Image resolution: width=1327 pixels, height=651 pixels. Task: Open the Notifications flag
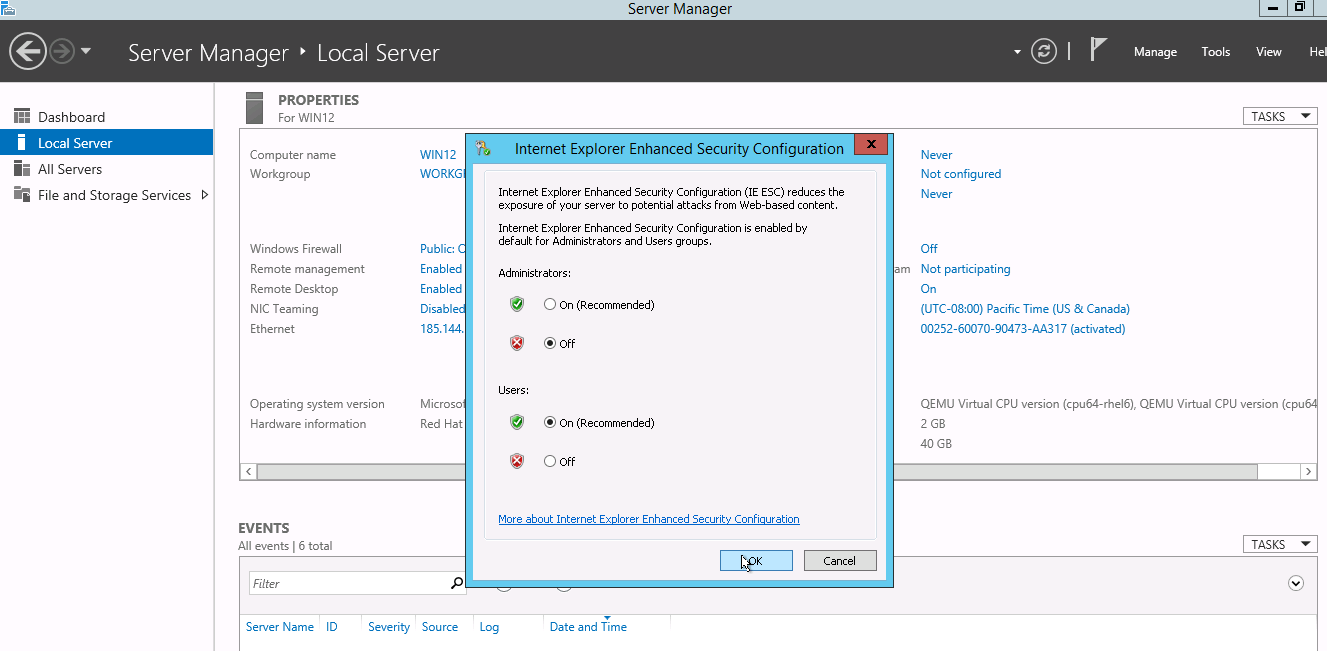point(1098,49)
